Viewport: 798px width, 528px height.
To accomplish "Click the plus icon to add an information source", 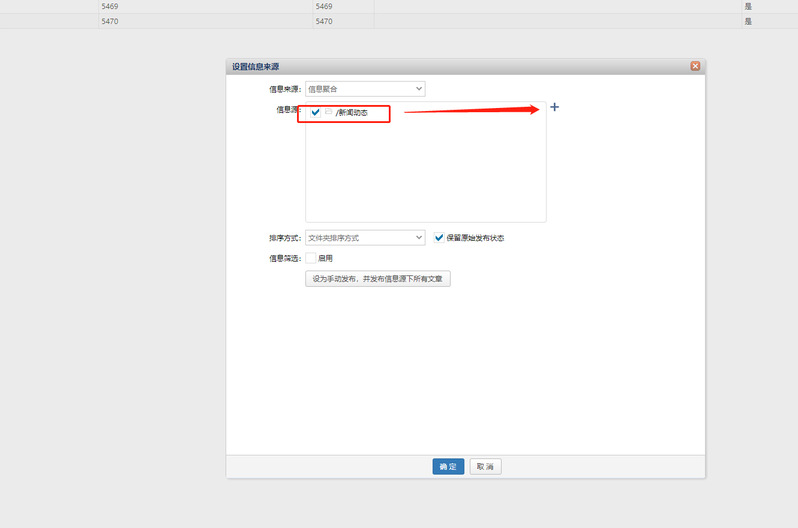I will tap(554, 108).
